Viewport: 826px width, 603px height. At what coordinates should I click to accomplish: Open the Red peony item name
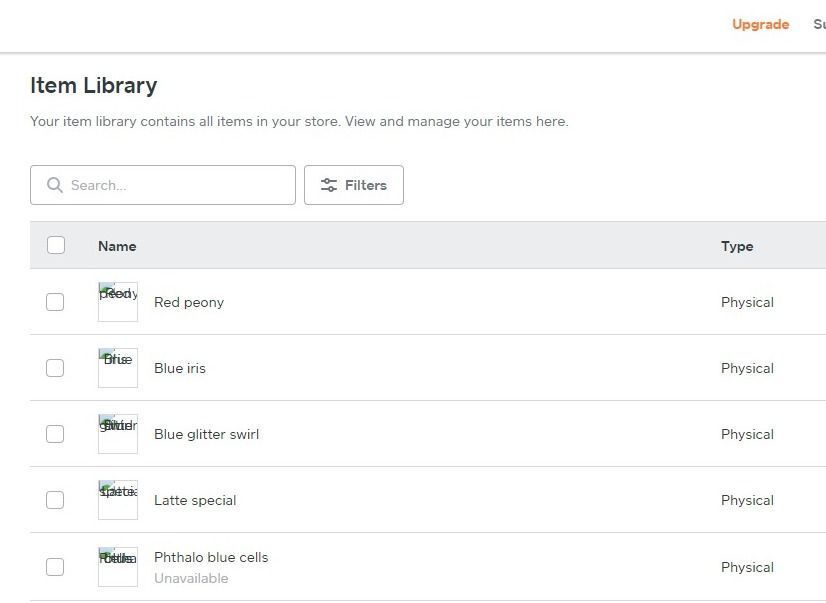point(189,302)
